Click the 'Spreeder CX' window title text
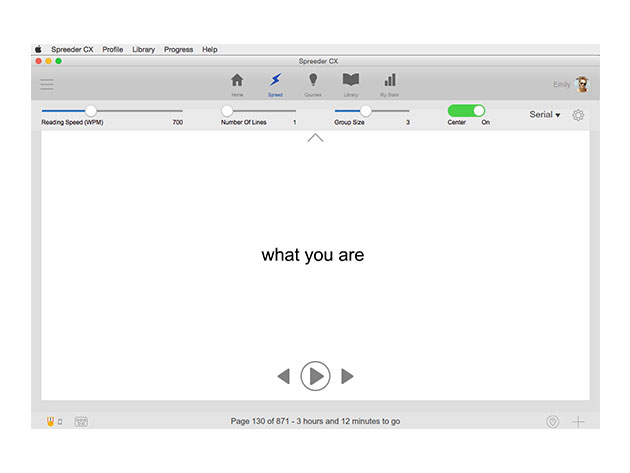The width and height of the screenshot is (630, 473). pyautogui.click(x=318, y=61)
